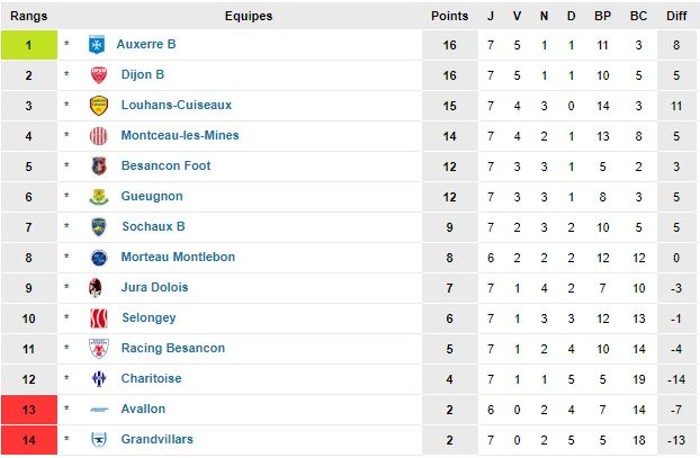
Task: Click the Gueugnon team crest
Action: (99, 197)
